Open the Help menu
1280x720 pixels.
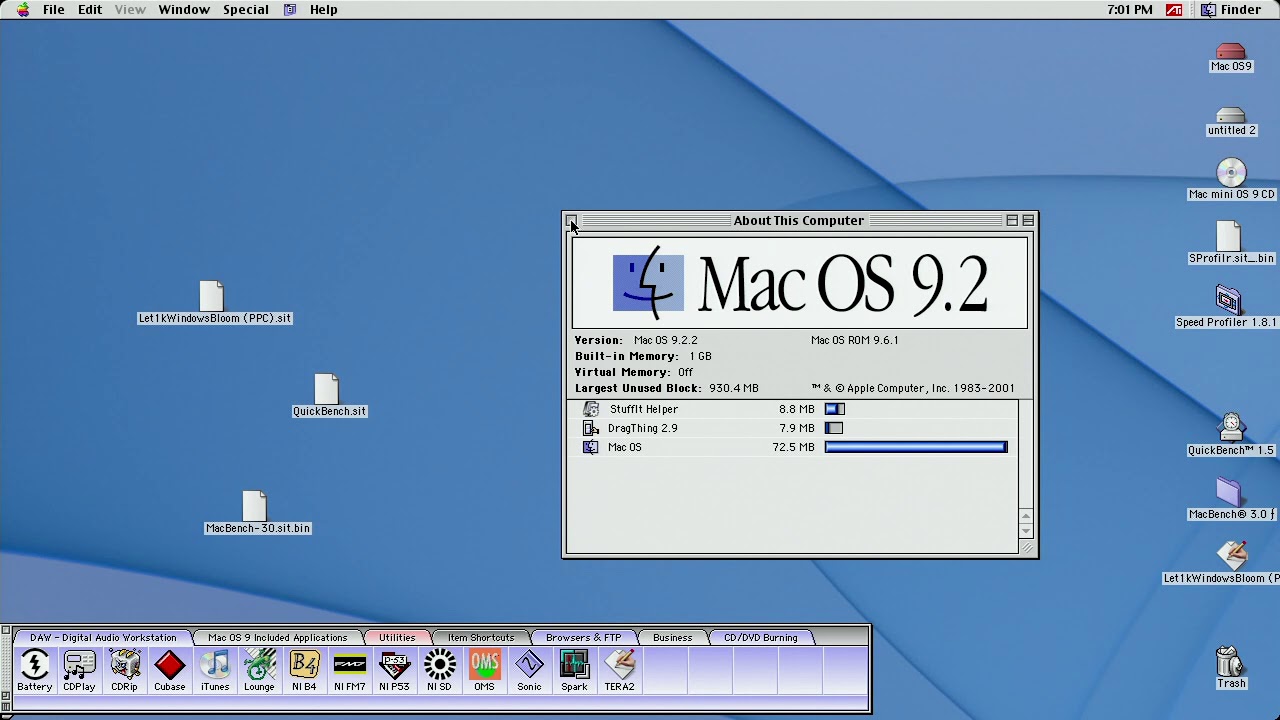coord(323,9)
